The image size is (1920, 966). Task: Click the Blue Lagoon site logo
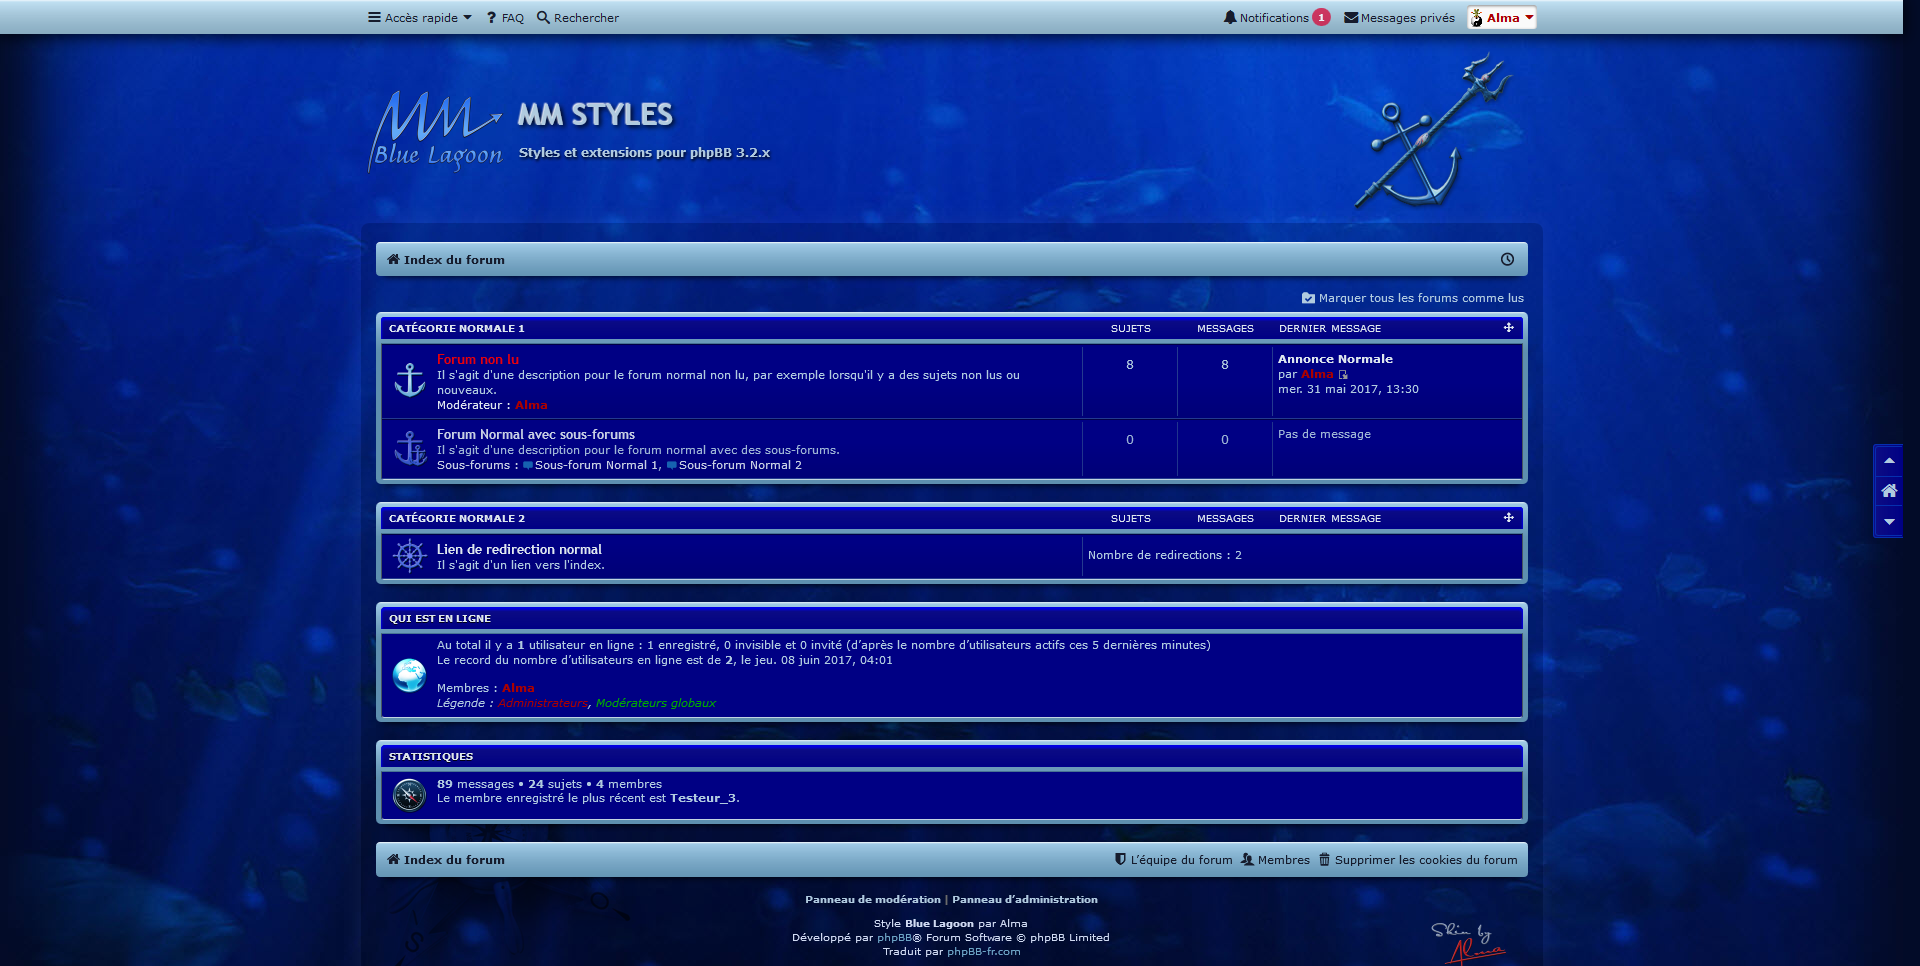pyautogui.click(x=436, y=132)
